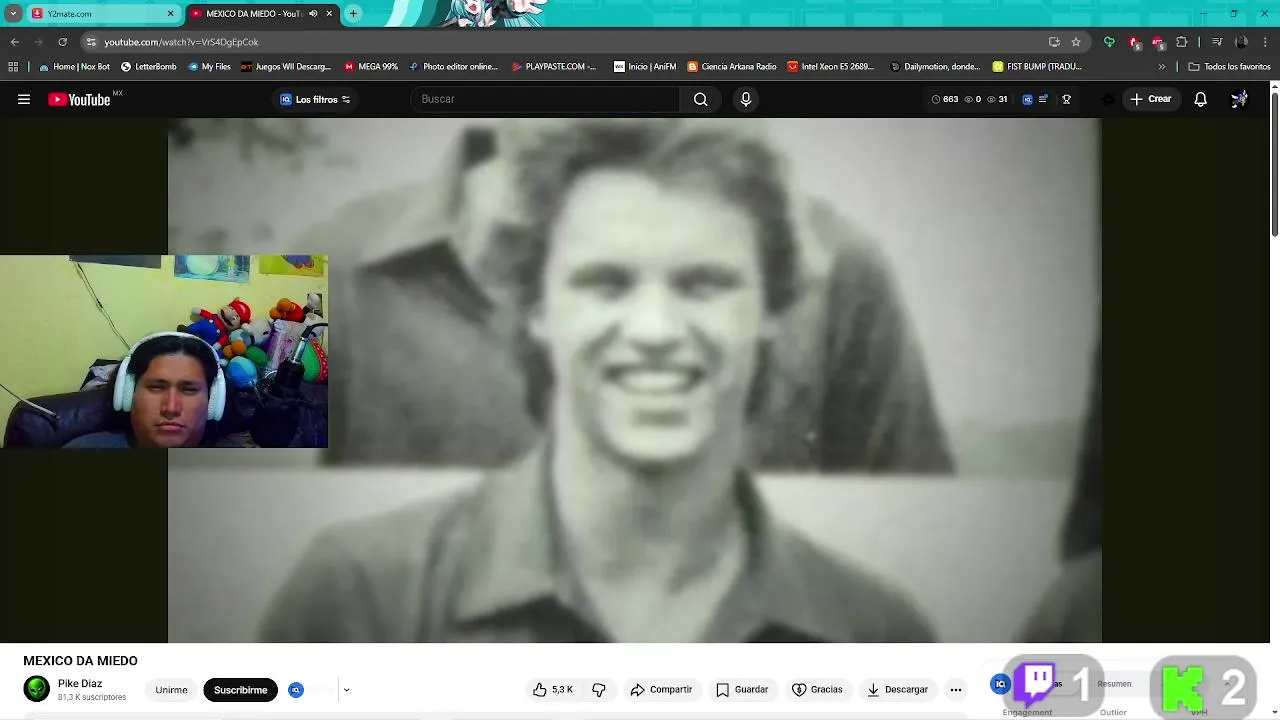Open Inicio | AniFM bookmark
The width and height of the screenshot is (1280, 720).
645,67
